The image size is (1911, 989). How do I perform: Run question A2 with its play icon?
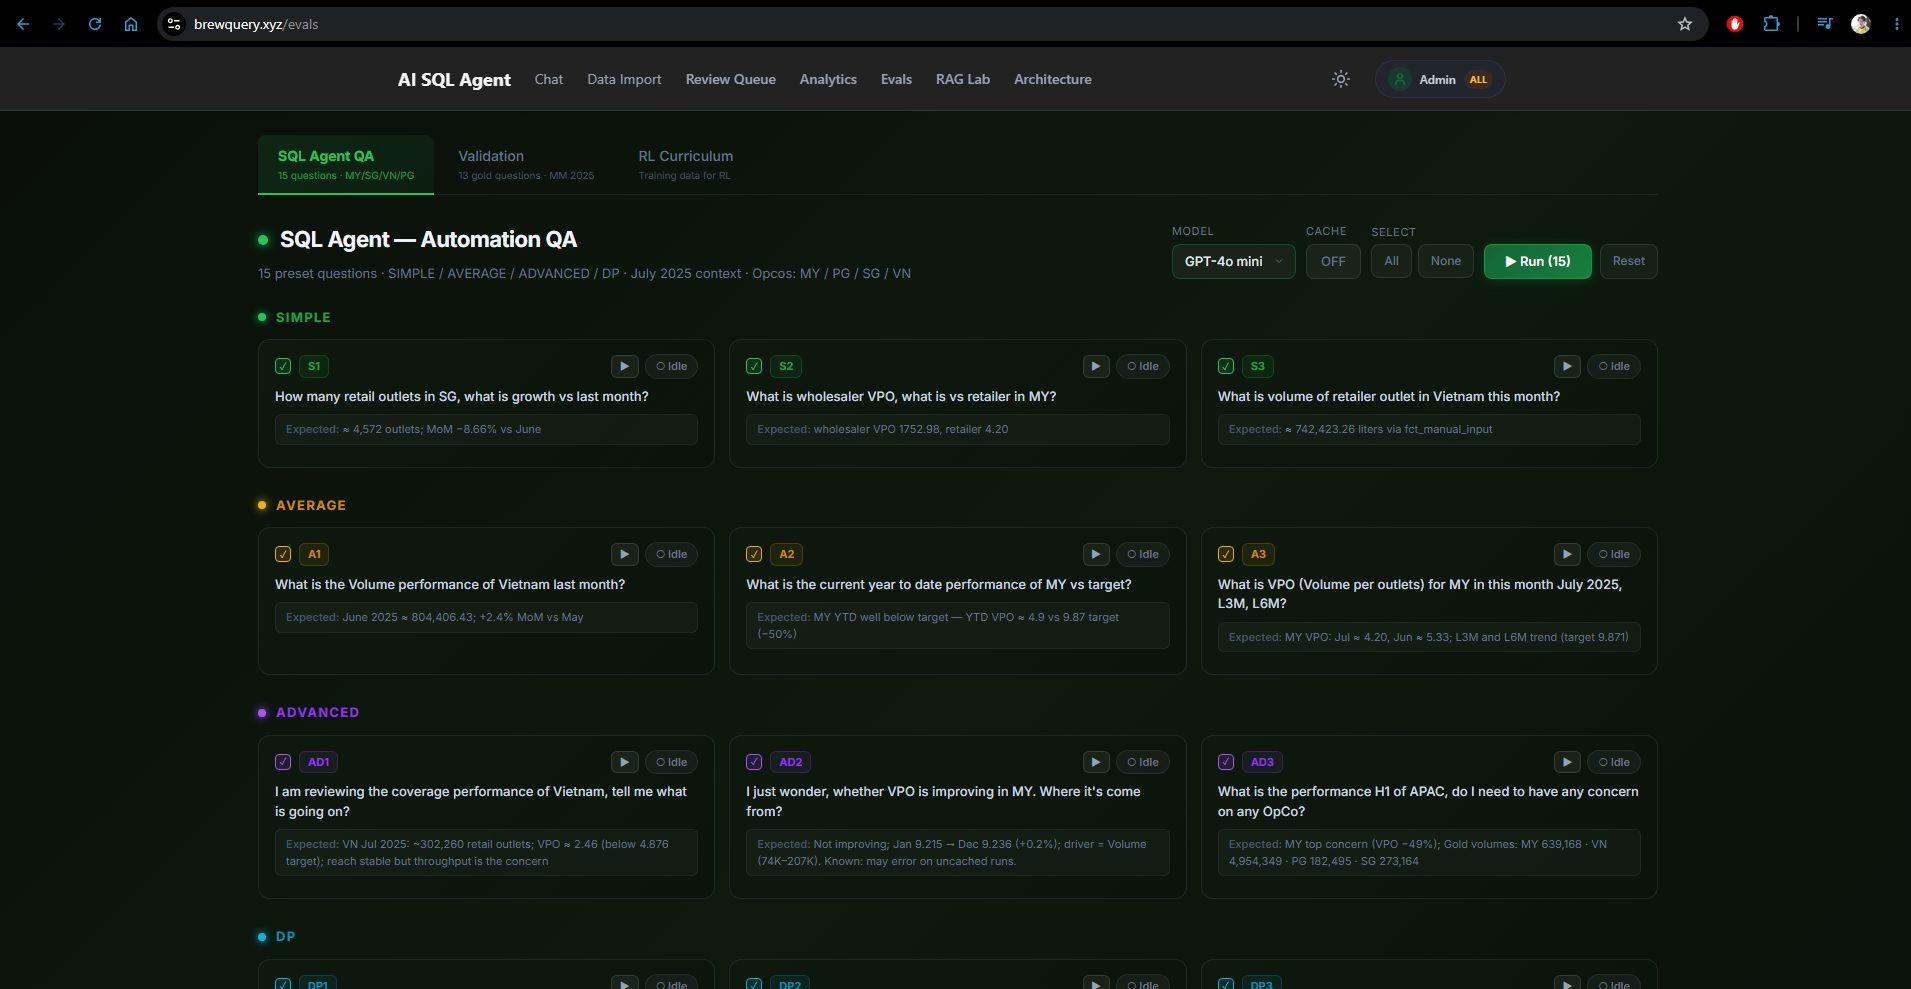pyautogui.click(x=1096, y=554)
